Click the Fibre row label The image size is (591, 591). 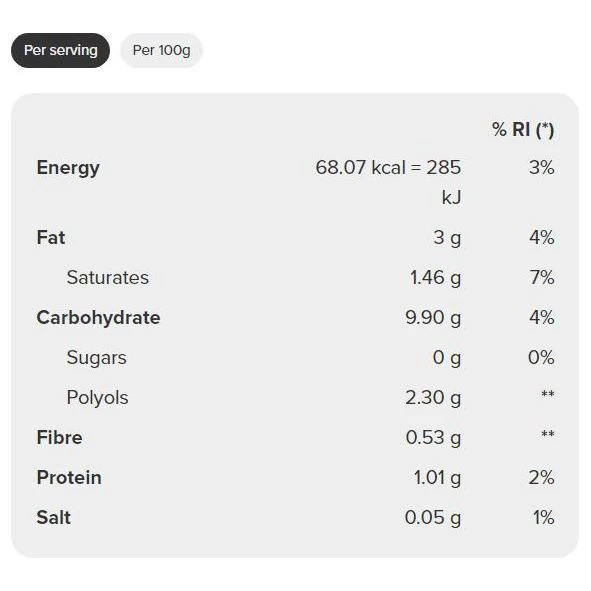60,437
